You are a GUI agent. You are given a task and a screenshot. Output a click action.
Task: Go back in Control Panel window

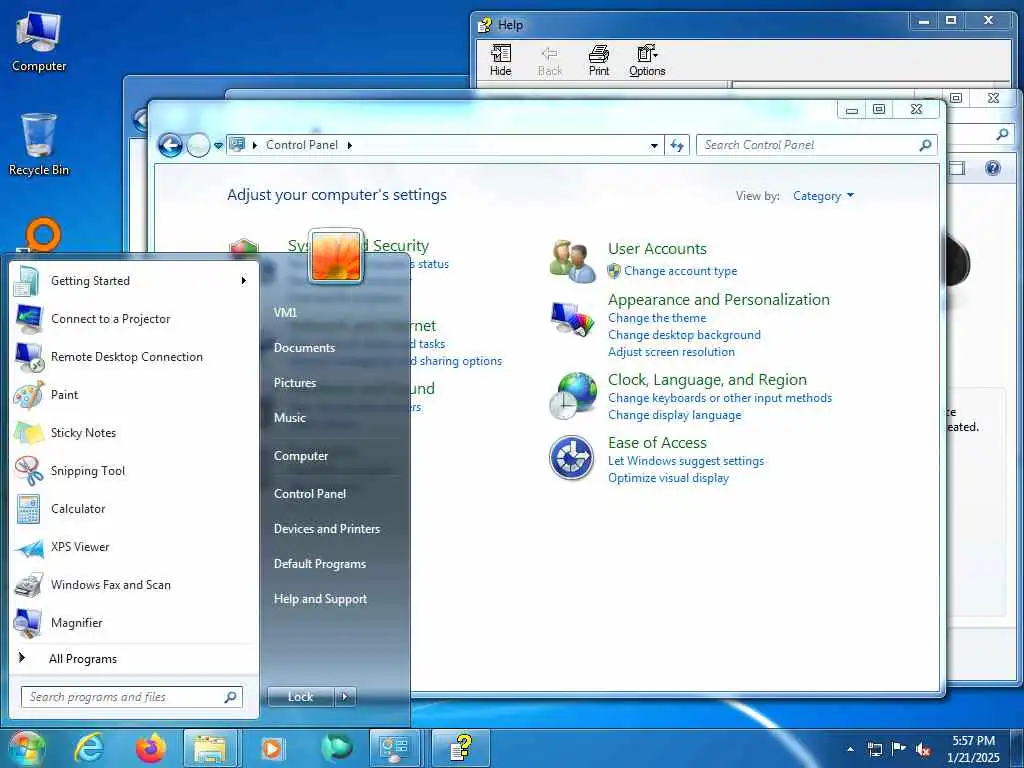pos(170,145)
